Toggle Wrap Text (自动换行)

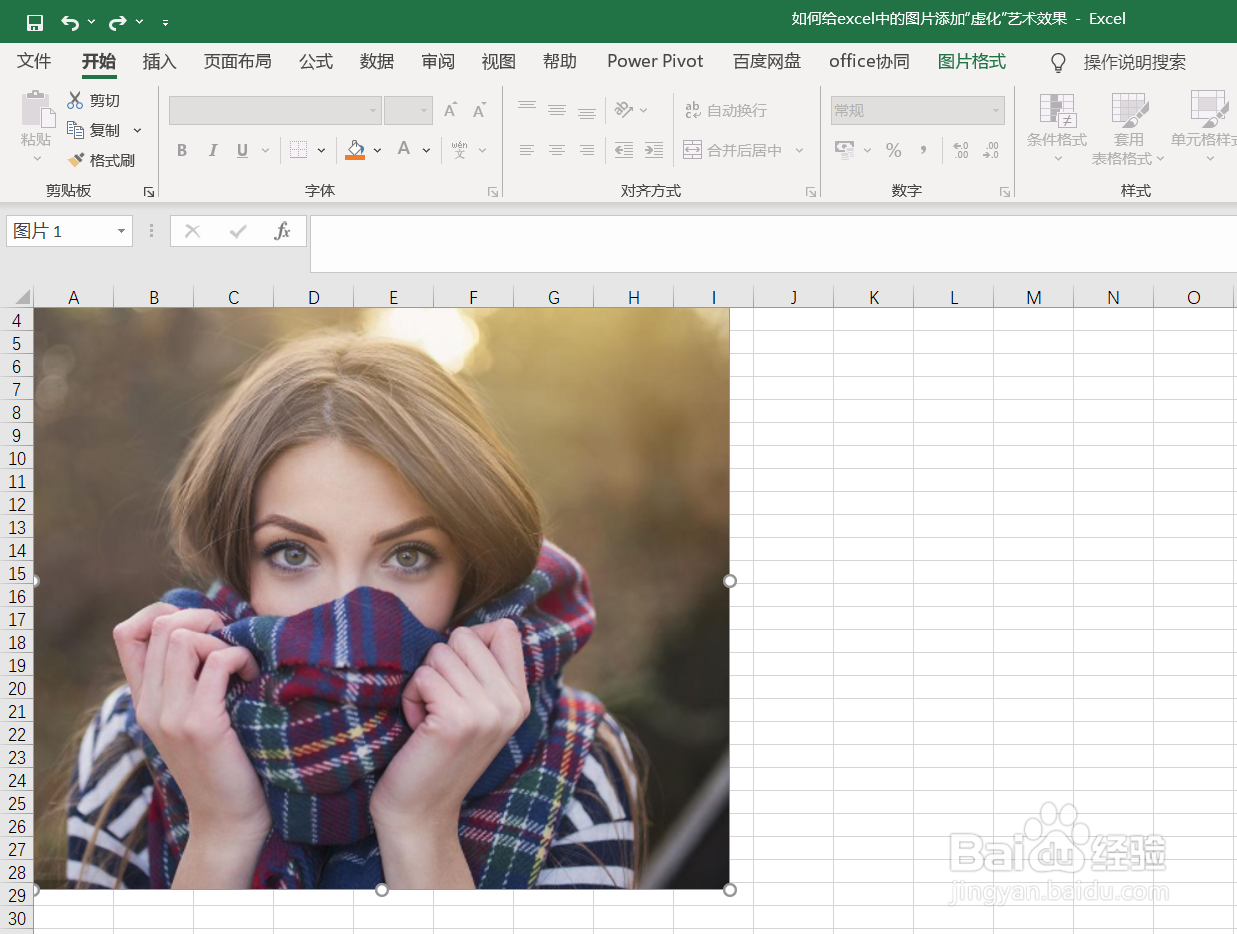pyautogui.click(x=725, y=110)
